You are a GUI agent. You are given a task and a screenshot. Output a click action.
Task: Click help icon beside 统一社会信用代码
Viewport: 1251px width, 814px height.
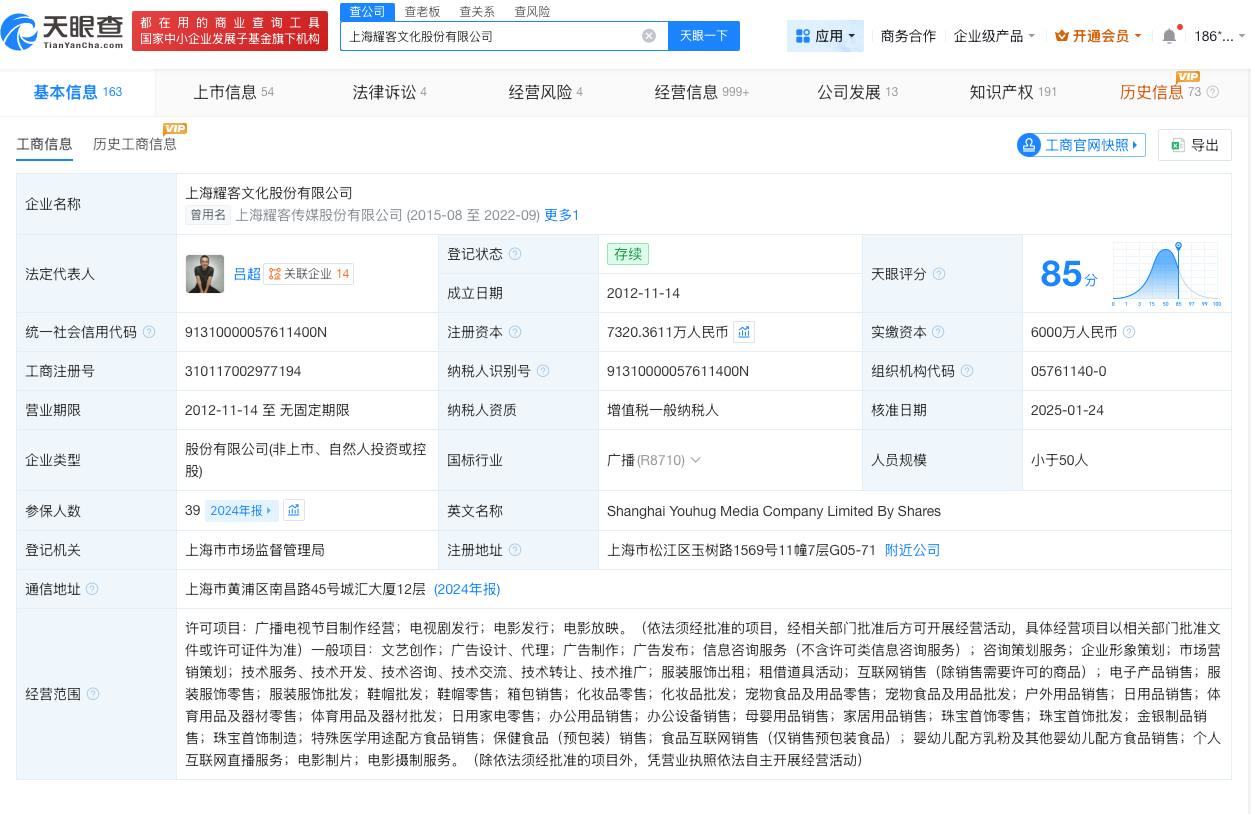click(149, 332)
